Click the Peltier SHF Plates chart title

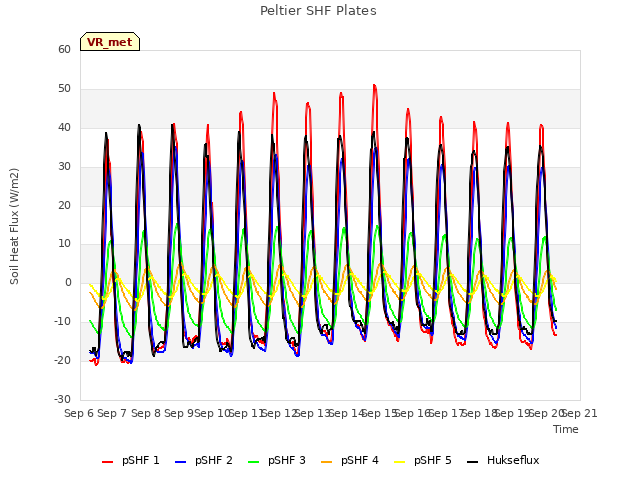(x=318, y=11)
